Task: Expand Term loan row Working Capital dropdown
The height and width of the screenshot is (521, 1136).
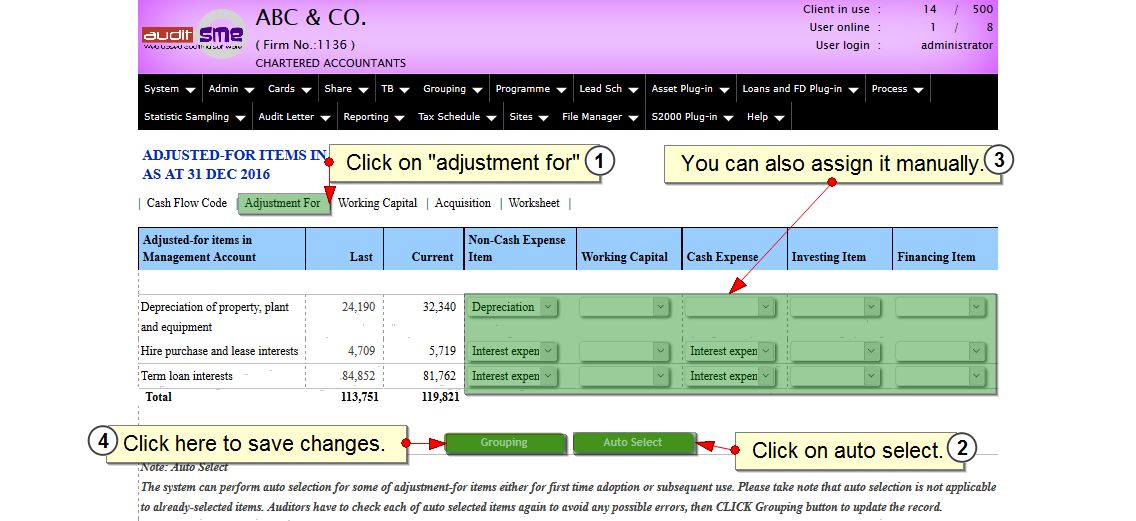Action: click(624, 376)
